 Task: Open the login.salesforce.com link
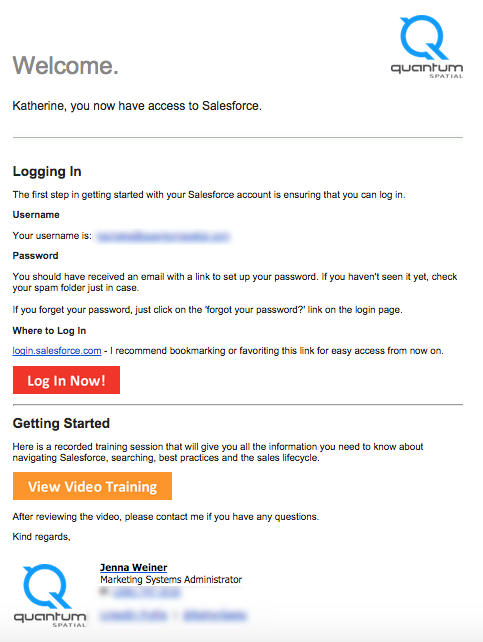pos(57,351)
